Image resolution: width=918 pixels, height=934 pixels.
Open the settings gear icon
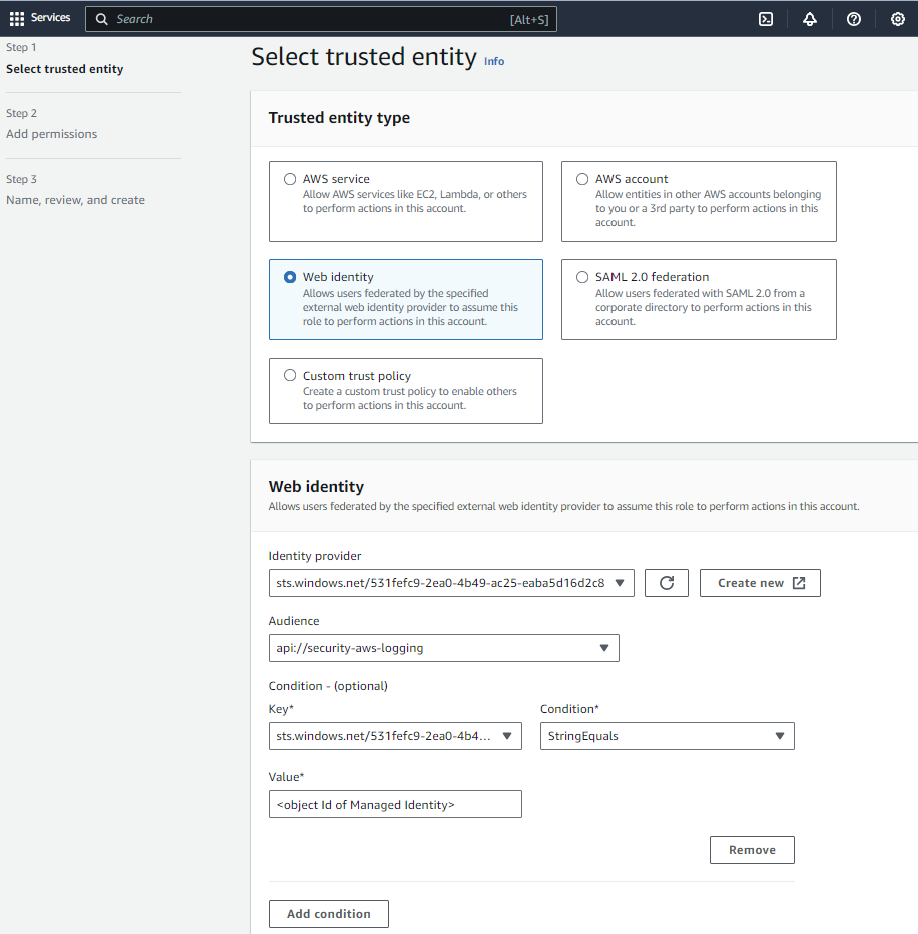[898, 19]
